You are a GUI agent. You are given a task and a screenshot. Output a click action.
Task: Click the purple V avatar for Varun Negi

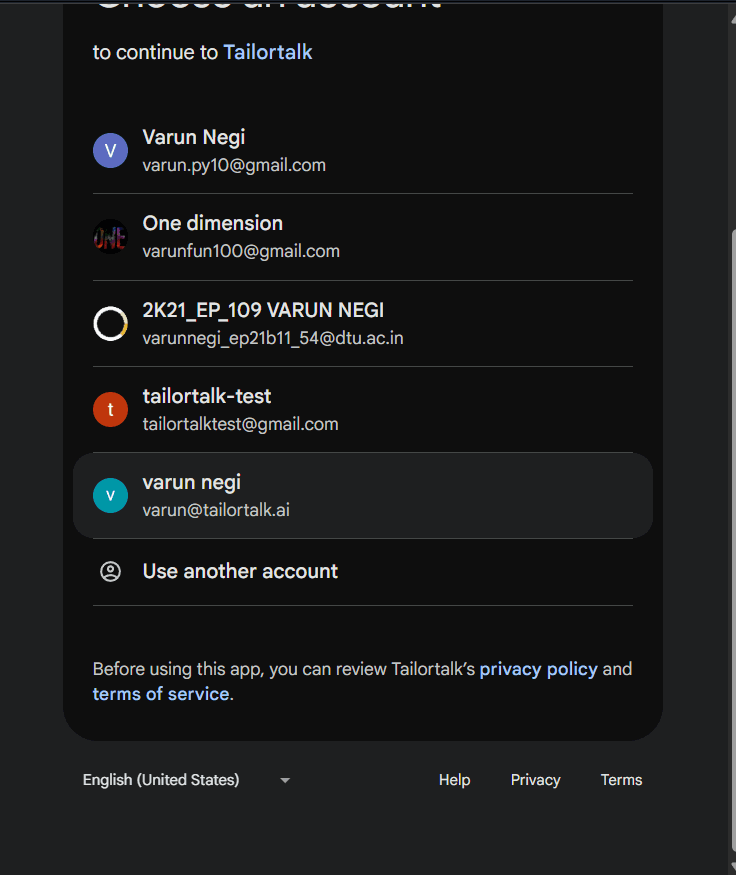pos(110,151)
